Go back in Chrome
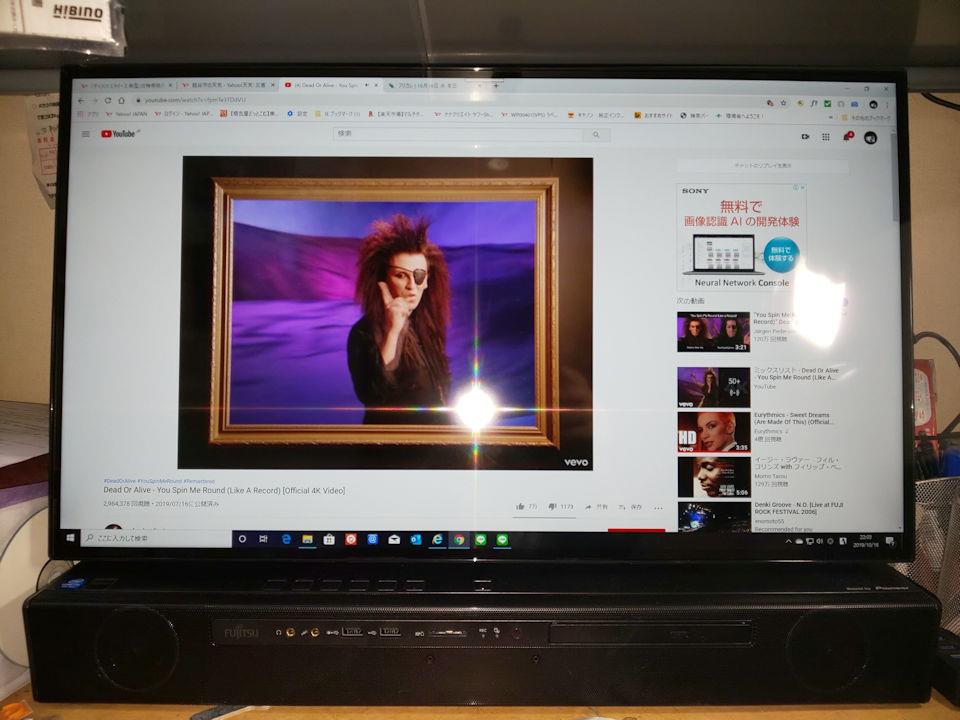960x720 pixels. tap(81, 100)
